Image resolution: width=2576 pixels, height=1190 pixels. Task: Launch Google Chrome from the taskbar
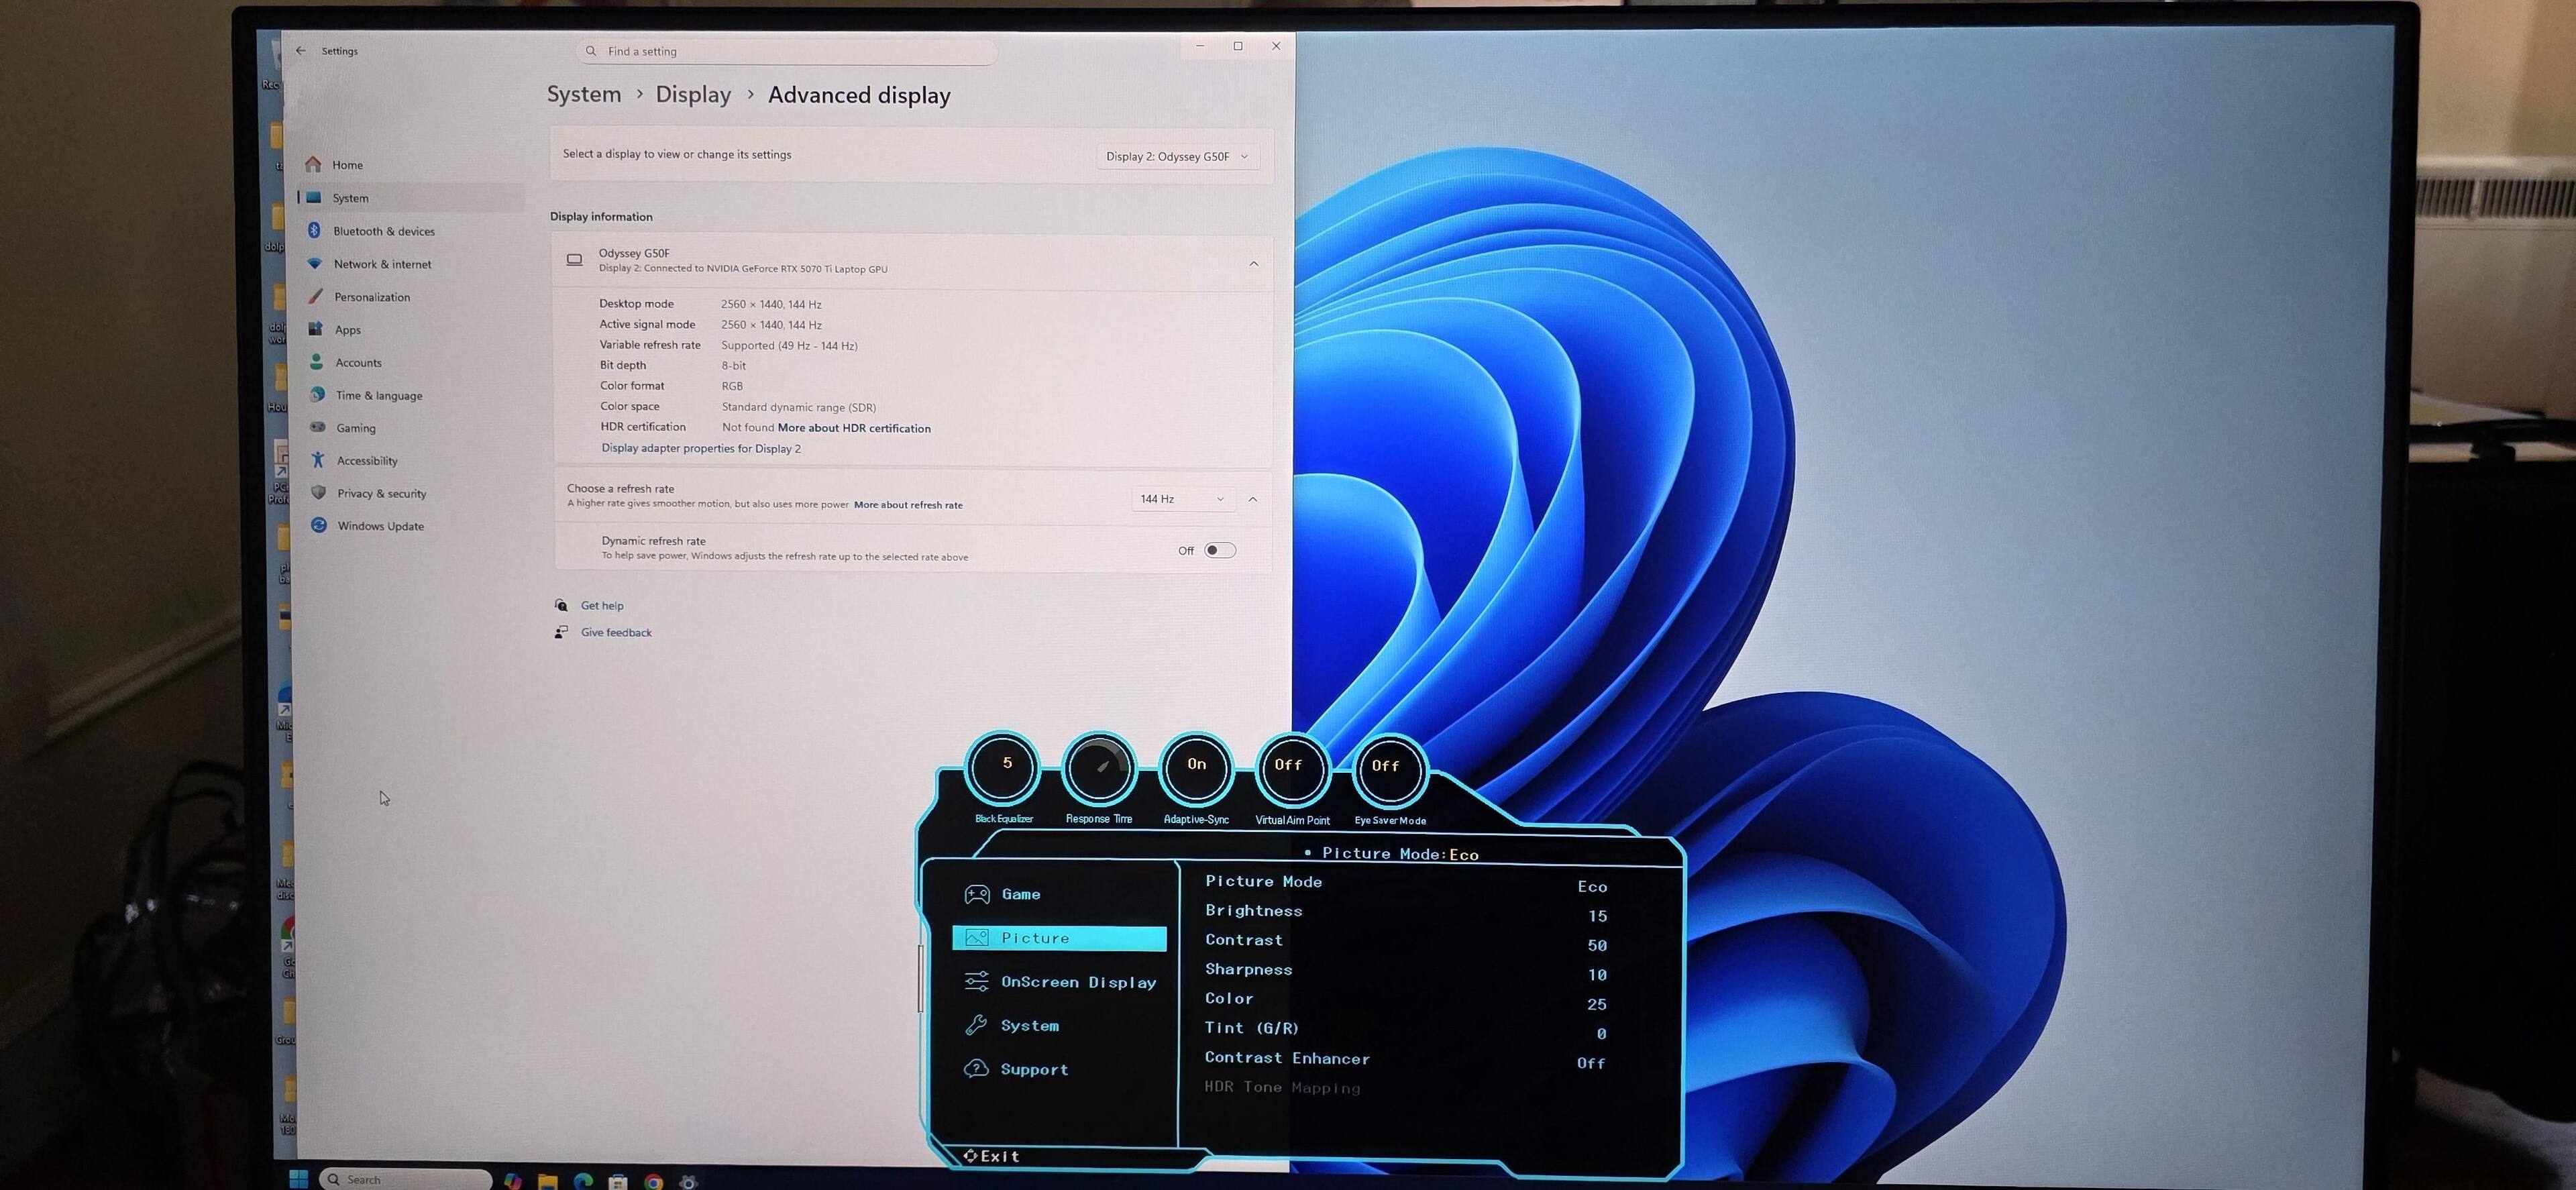click(x=653, y=1182)
